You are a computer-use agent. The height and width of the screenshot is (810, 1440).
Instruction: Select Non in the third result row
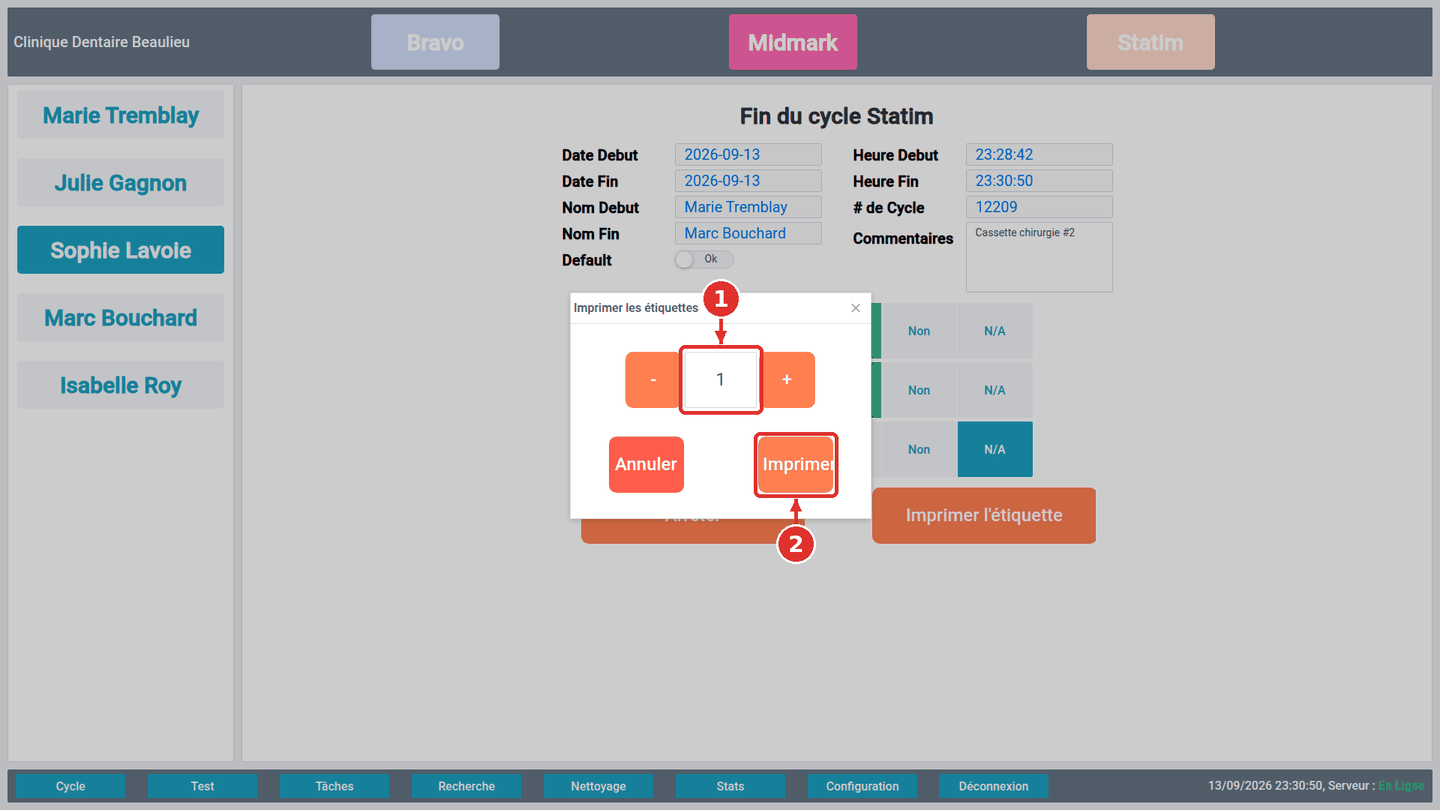pyautogui.click(x=919, y=449)
